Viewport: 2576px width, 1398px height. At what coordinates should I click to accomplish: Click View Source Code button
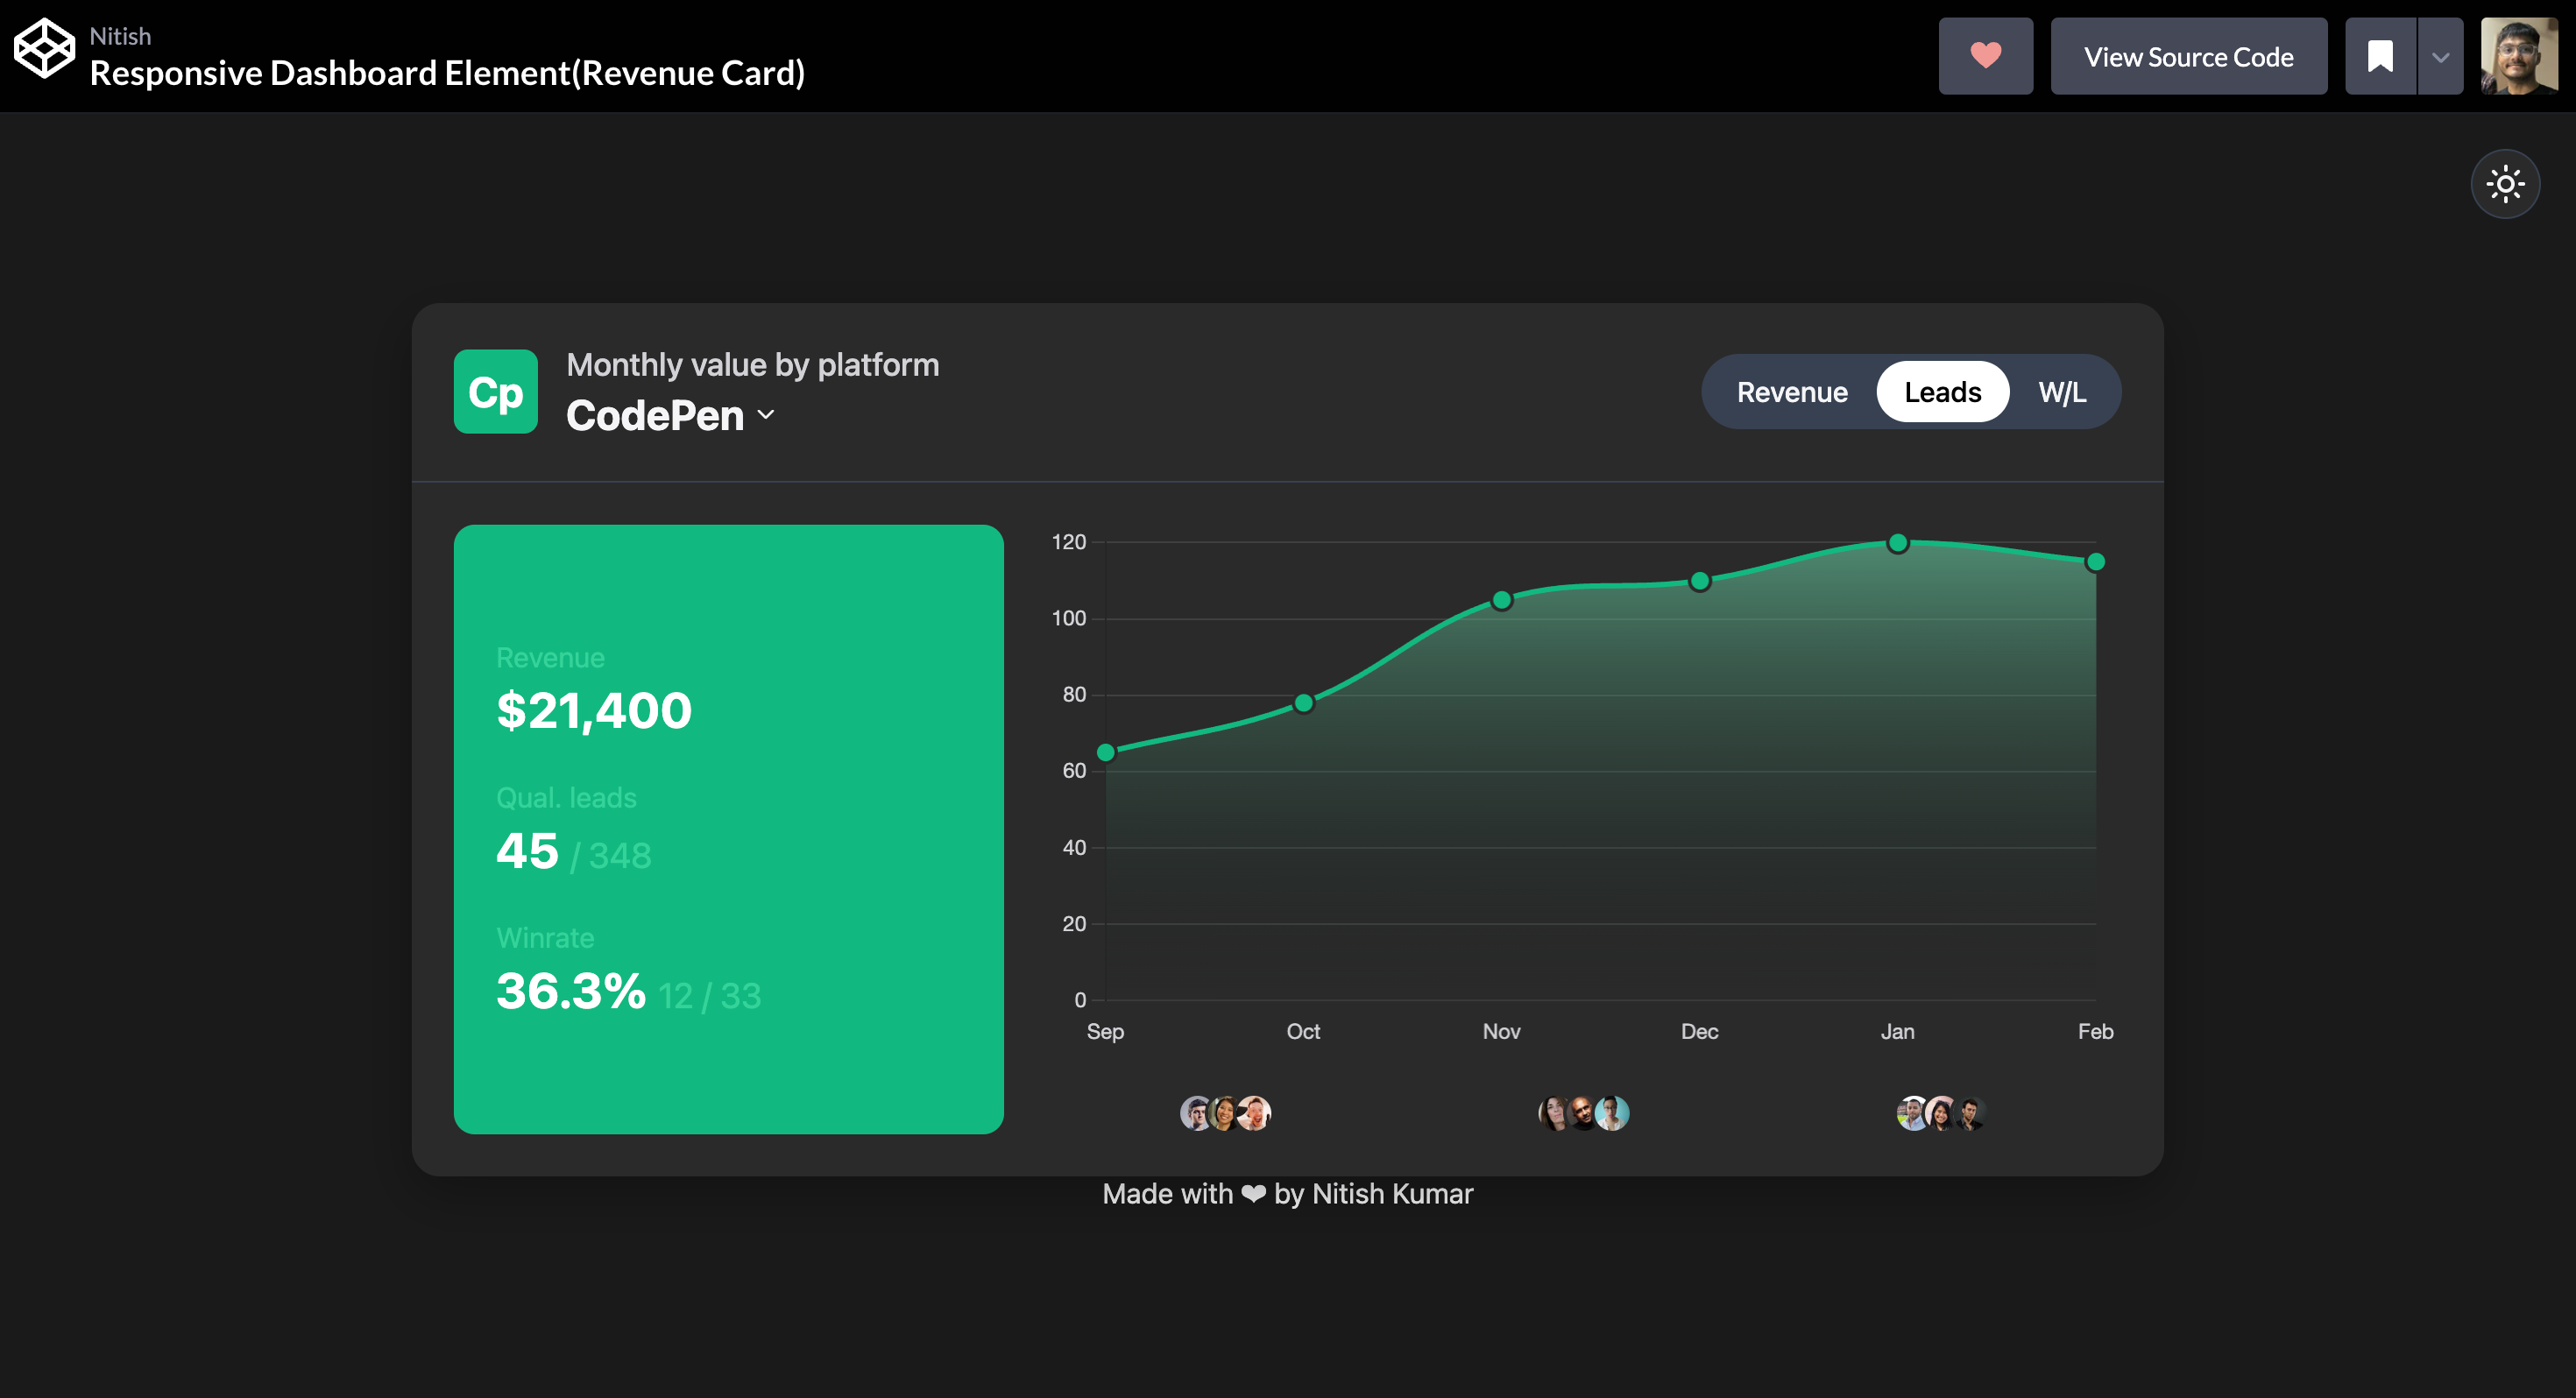(2188, 56)
